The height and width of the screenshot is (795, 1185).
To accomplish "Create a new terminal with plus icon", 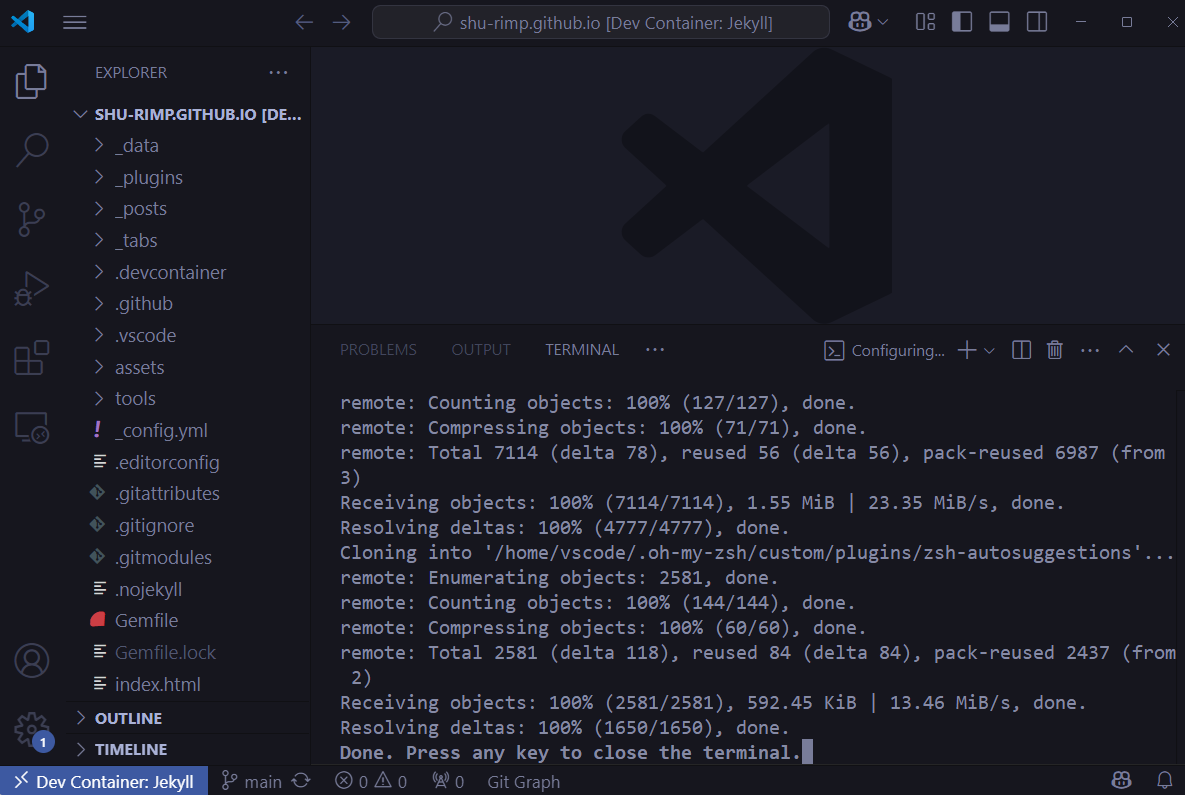I will pyautogui.click(x=967, y=350).
